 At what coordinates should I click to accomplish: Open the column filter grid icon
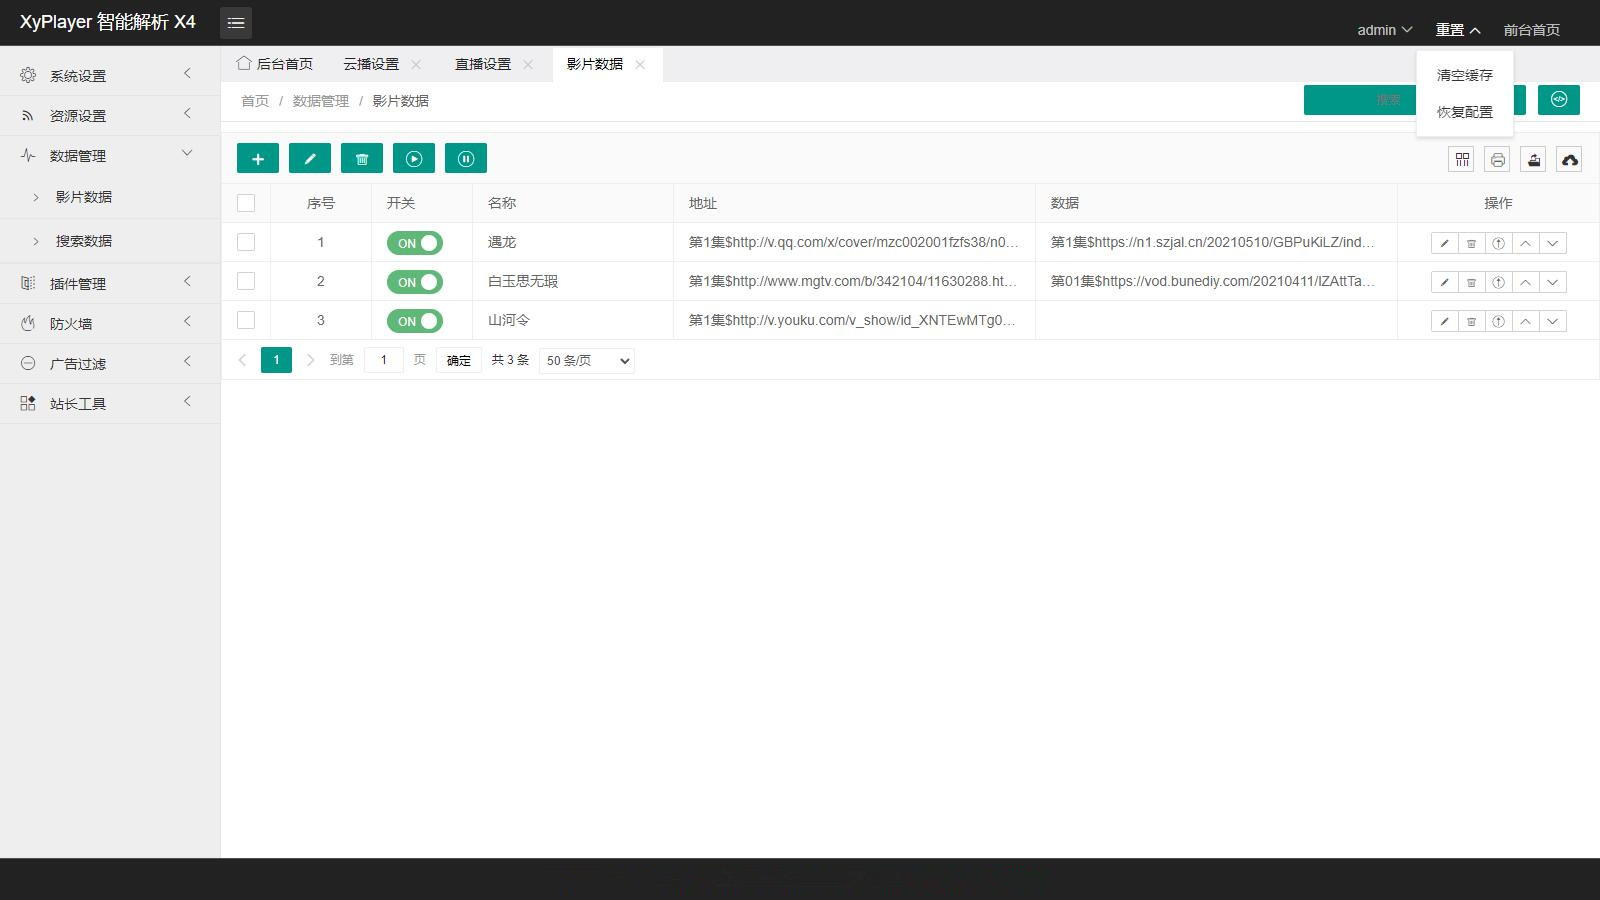pyautogui.click(x=1462, y=159)
